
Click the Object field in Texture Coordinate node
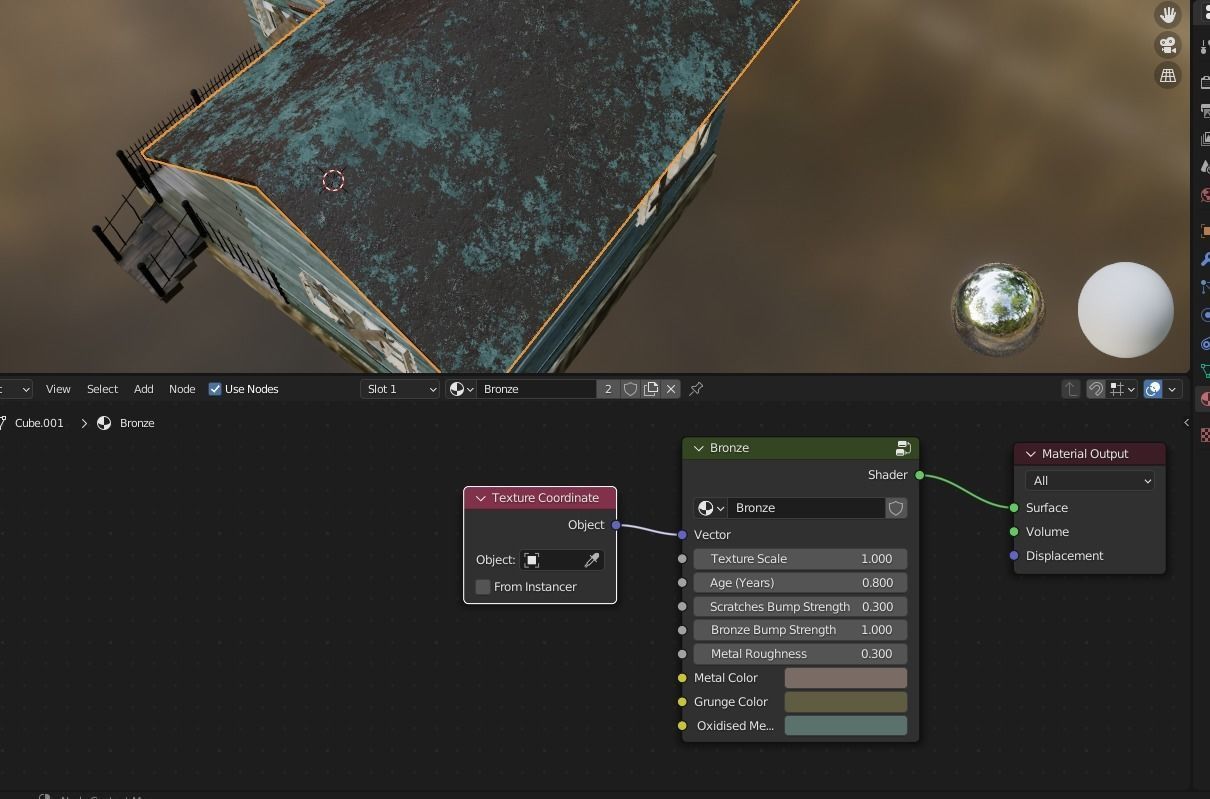pos(562,560)
